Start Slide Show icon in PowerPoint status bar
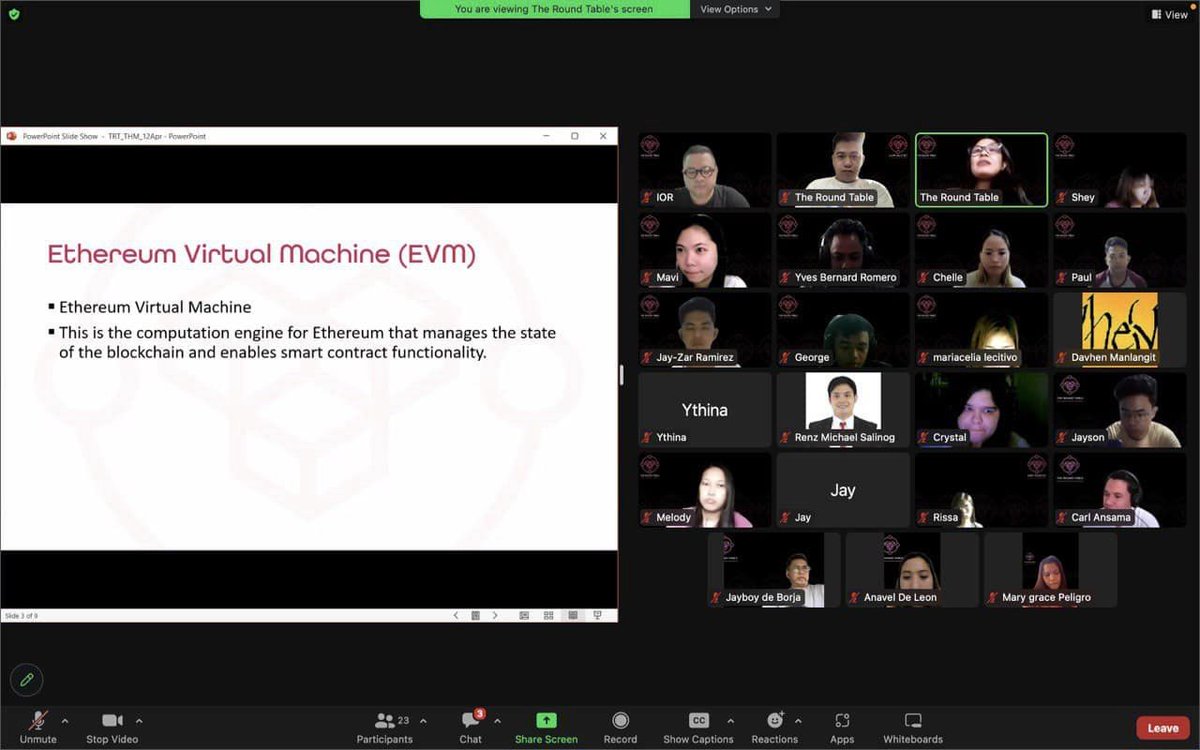The height and width of the screenshot is (750, 1200). 597,616
